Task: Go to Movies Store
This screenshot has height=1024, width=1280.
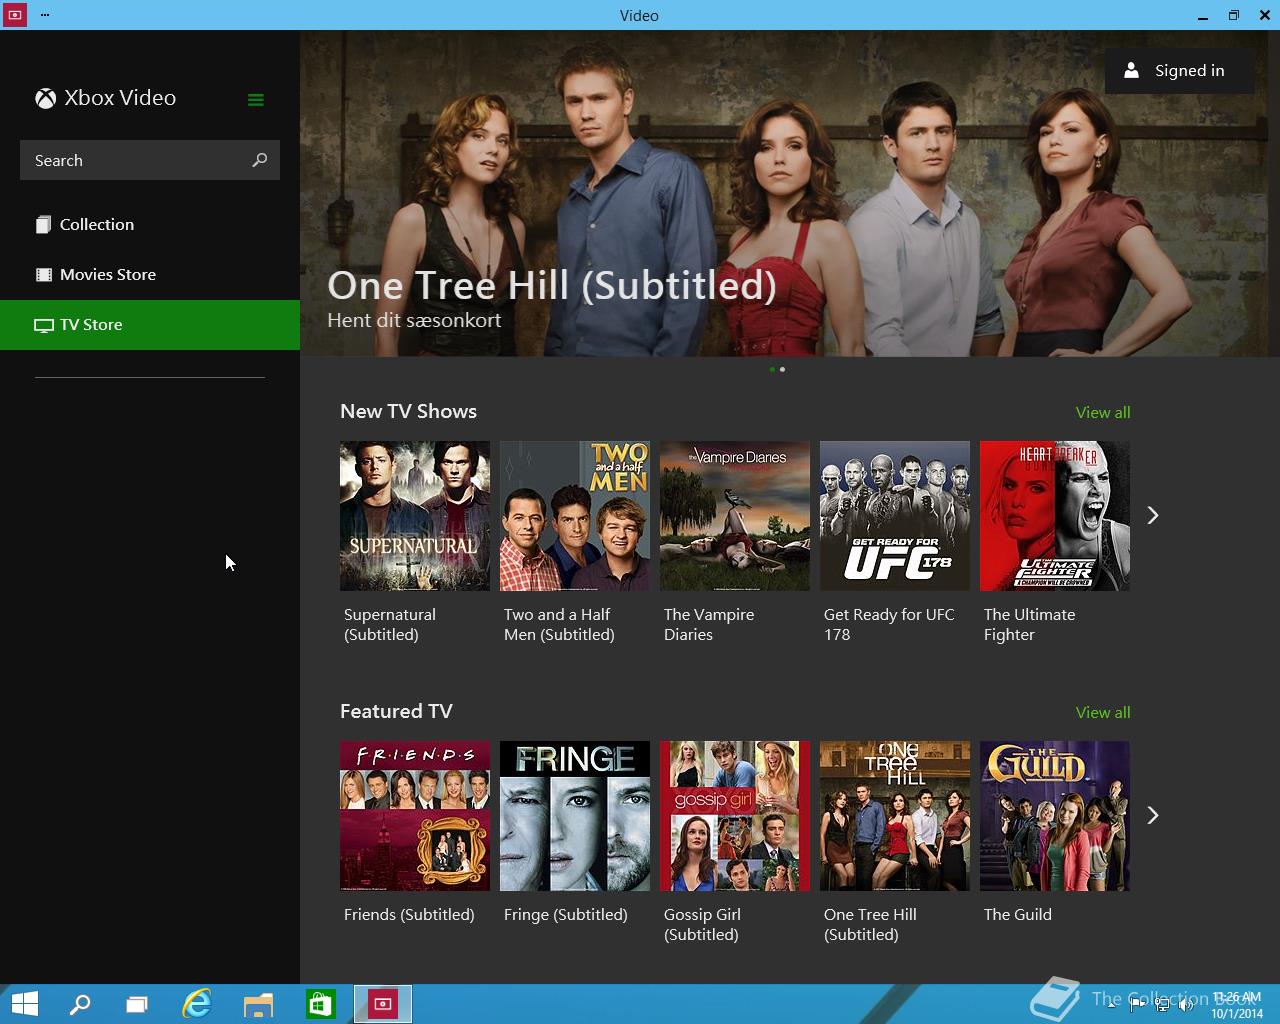Action: 150,274
